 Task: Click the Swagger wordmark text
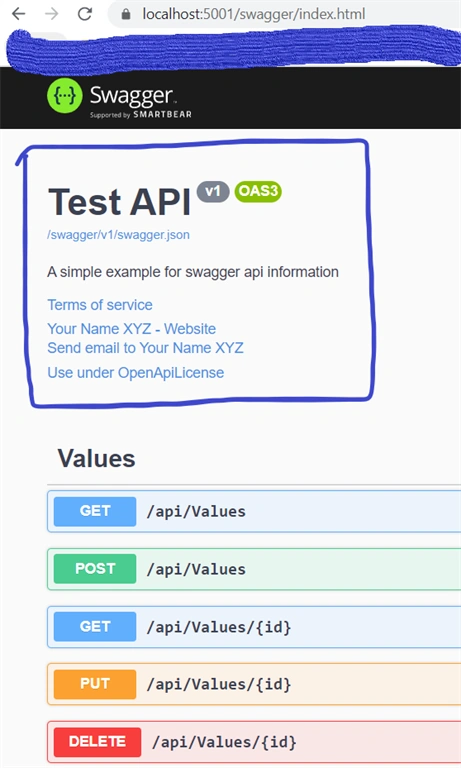click(131, 95)
